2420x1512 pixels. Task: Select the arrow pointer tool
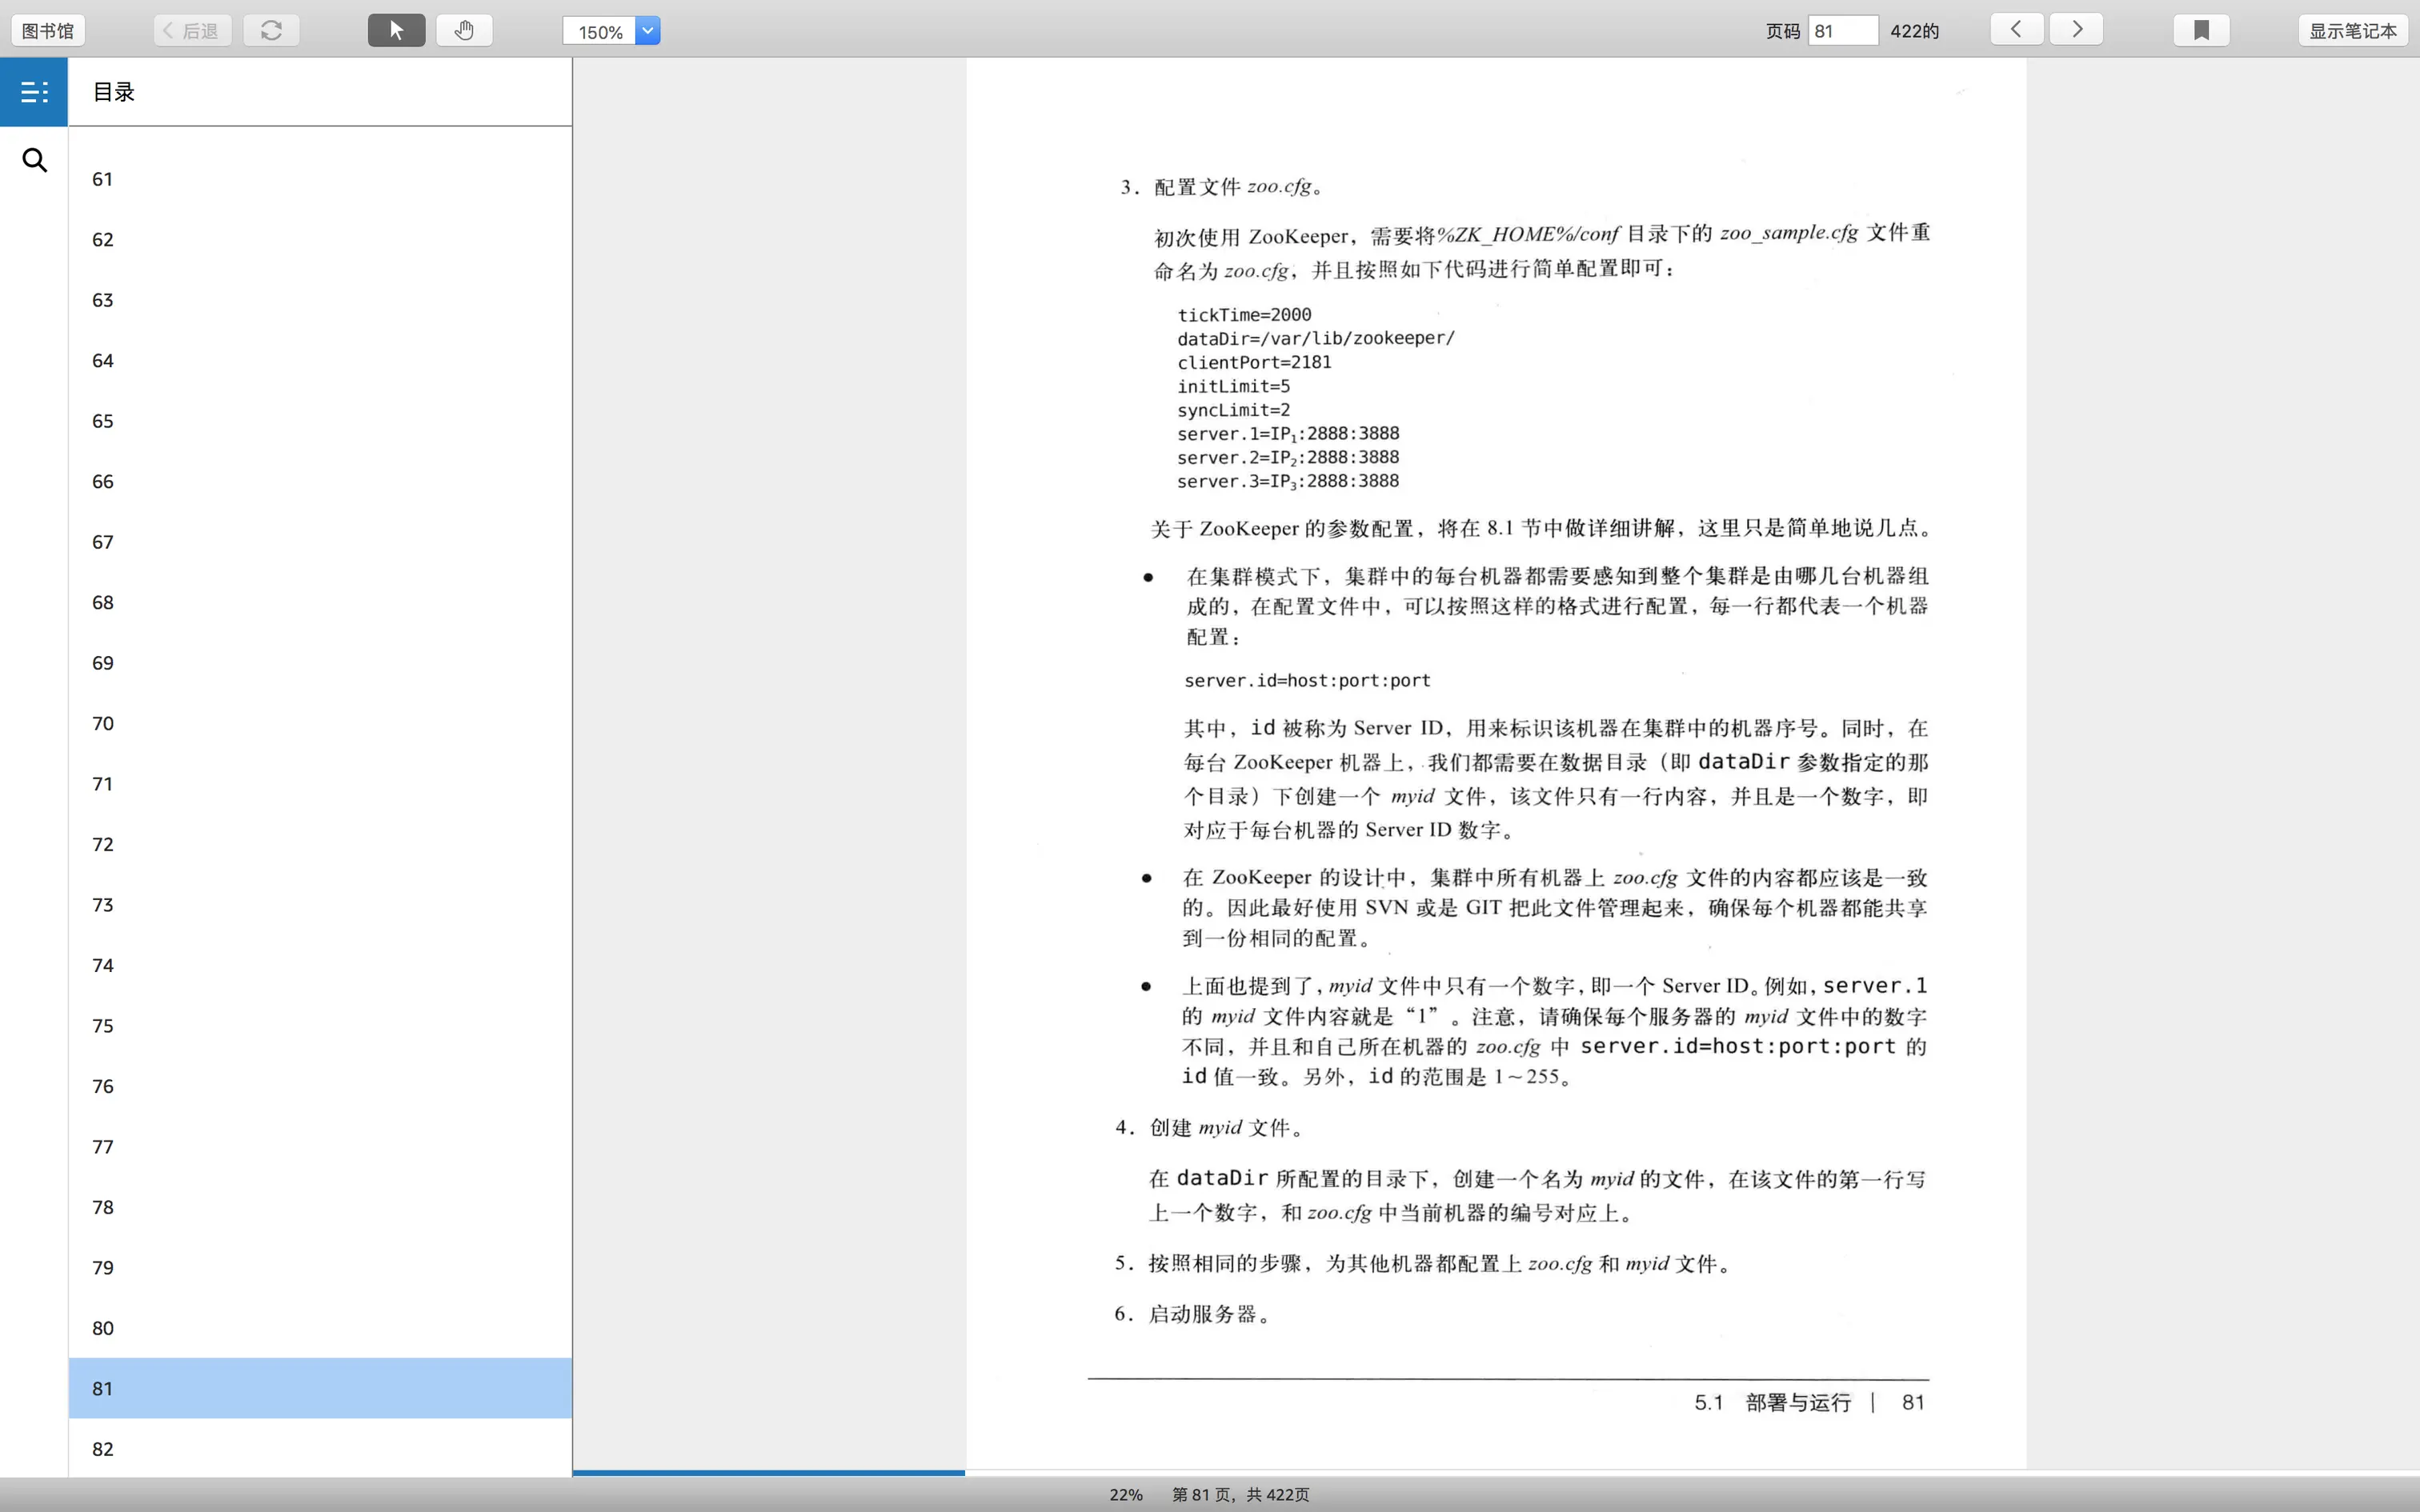point(396,30)
